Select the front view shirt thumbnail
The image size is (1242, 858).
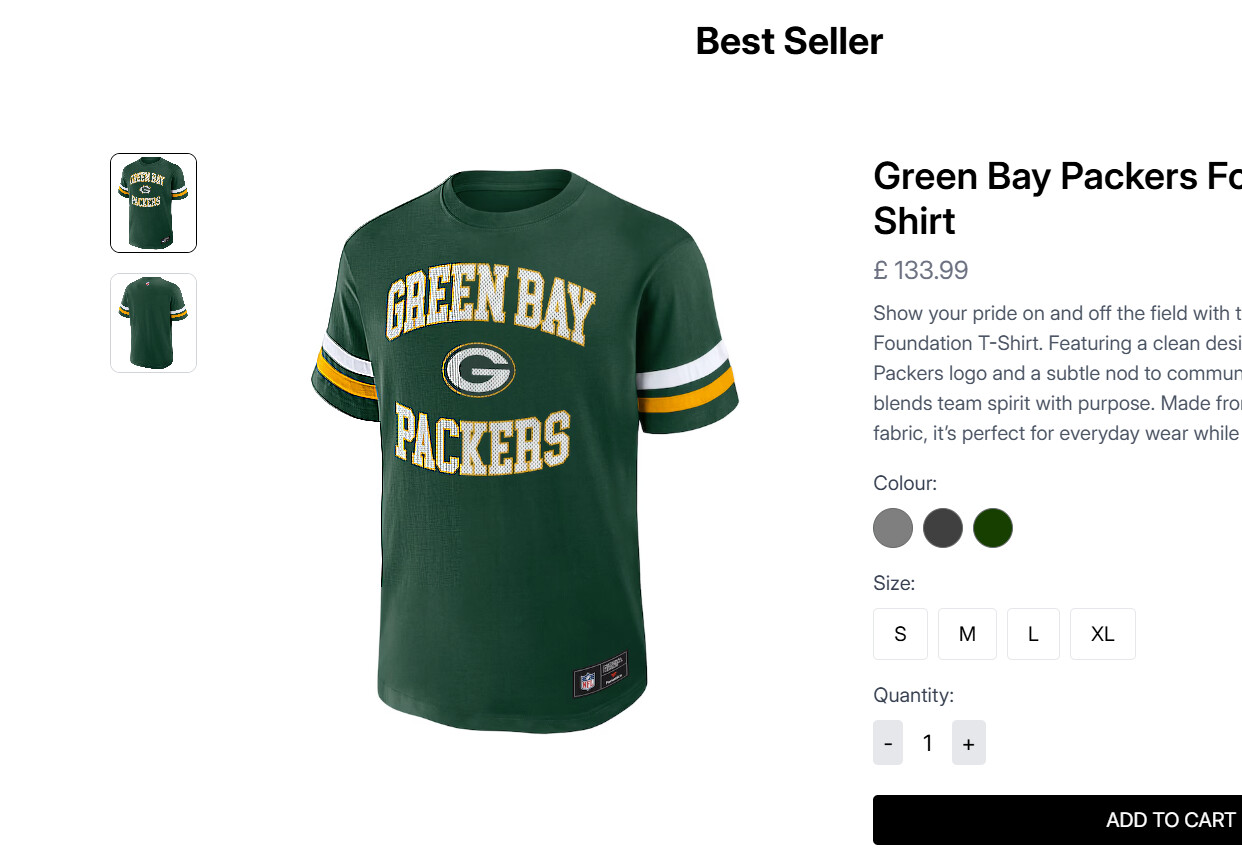(x=153, y=203)
